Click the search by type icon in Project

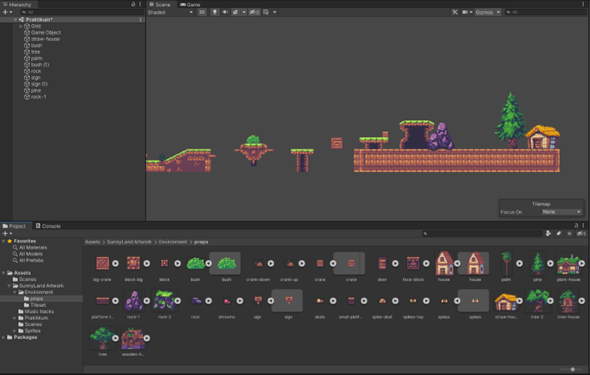pos(549,234)
